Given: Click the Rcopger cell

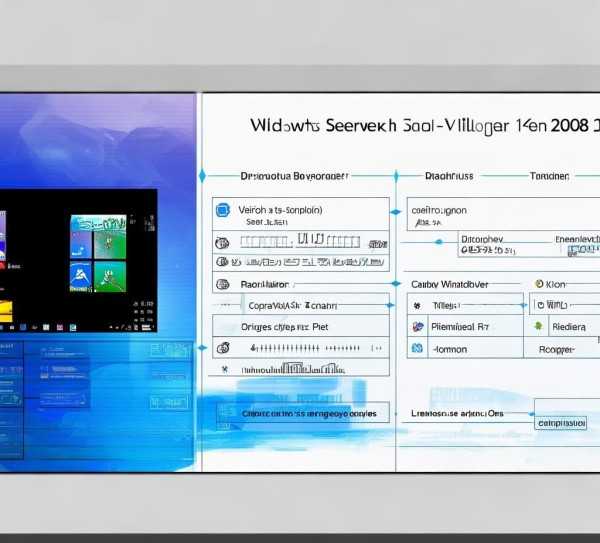Looking at the screenshot, I should click(x=562, y=349).
